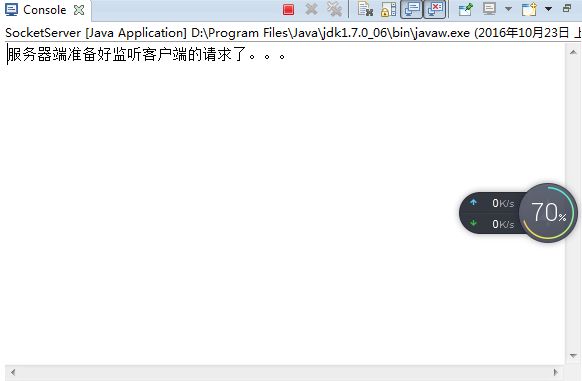Toggle Show Console When Standard Error Changes
The width and height of the screenshot is (582, 381).
pyautogui.click(x=434, y=9)
